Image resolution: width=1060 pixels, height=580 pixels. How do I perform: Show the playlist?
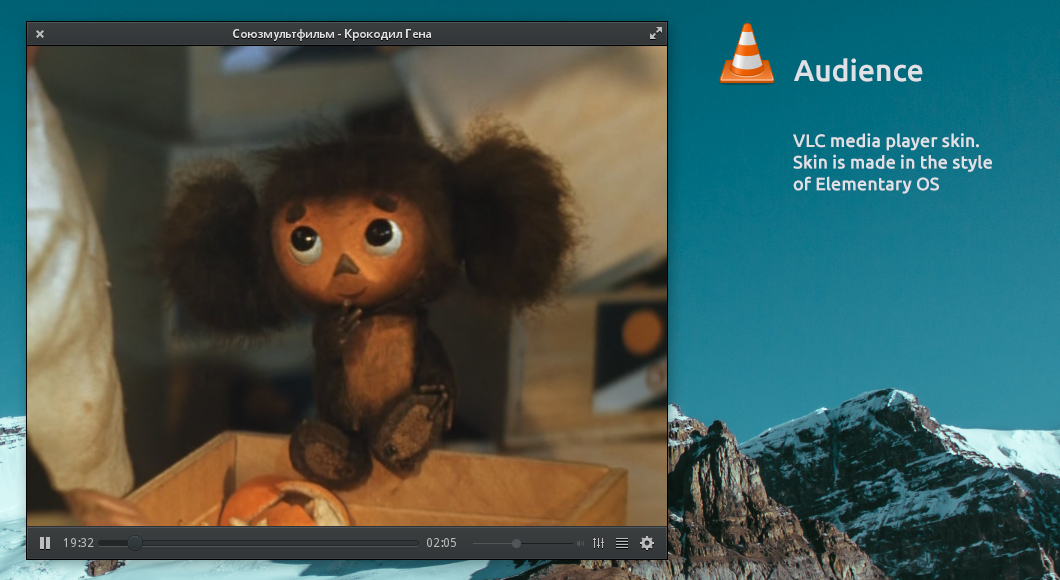pos(622,543)
